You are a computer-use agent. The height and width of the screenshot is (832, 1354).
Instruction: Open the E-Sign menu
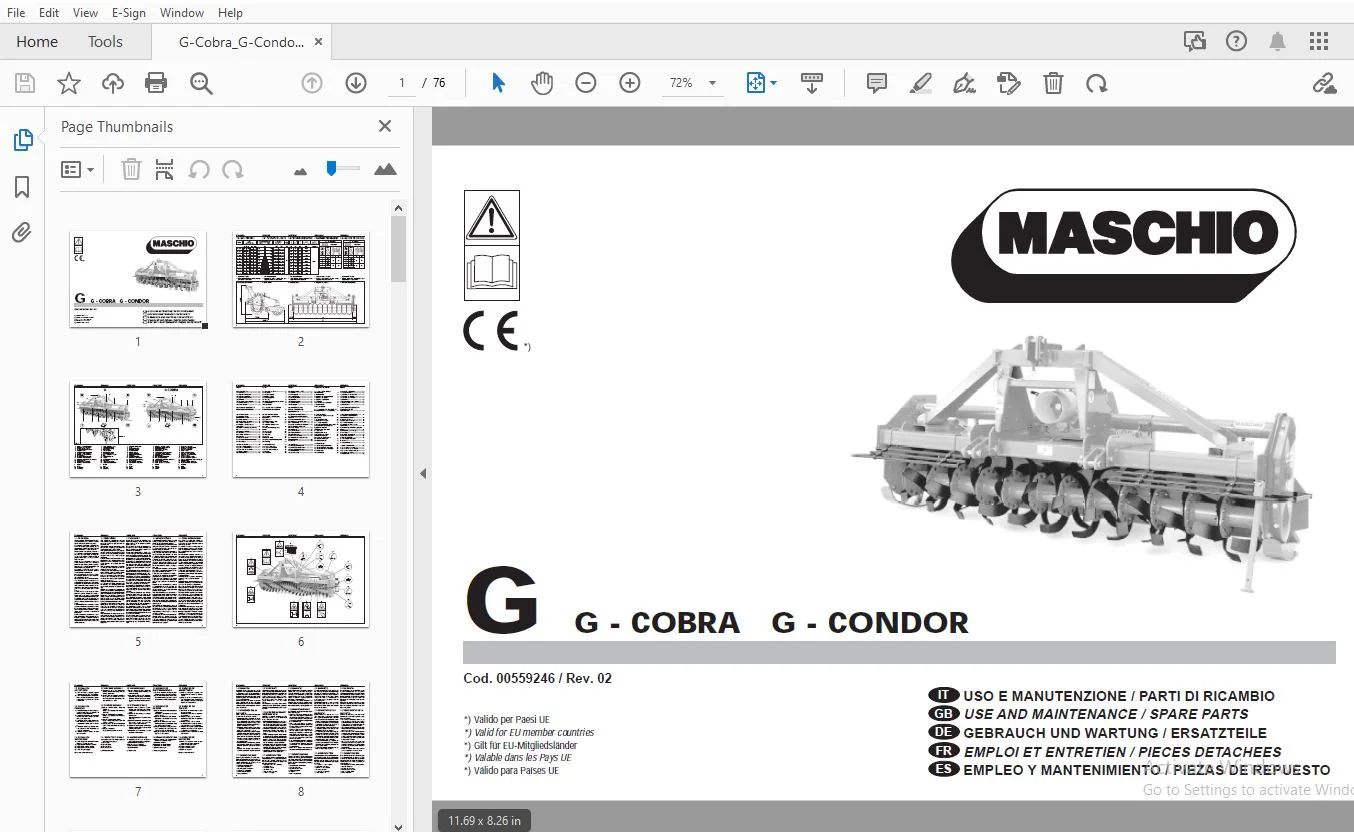(129, 13)
